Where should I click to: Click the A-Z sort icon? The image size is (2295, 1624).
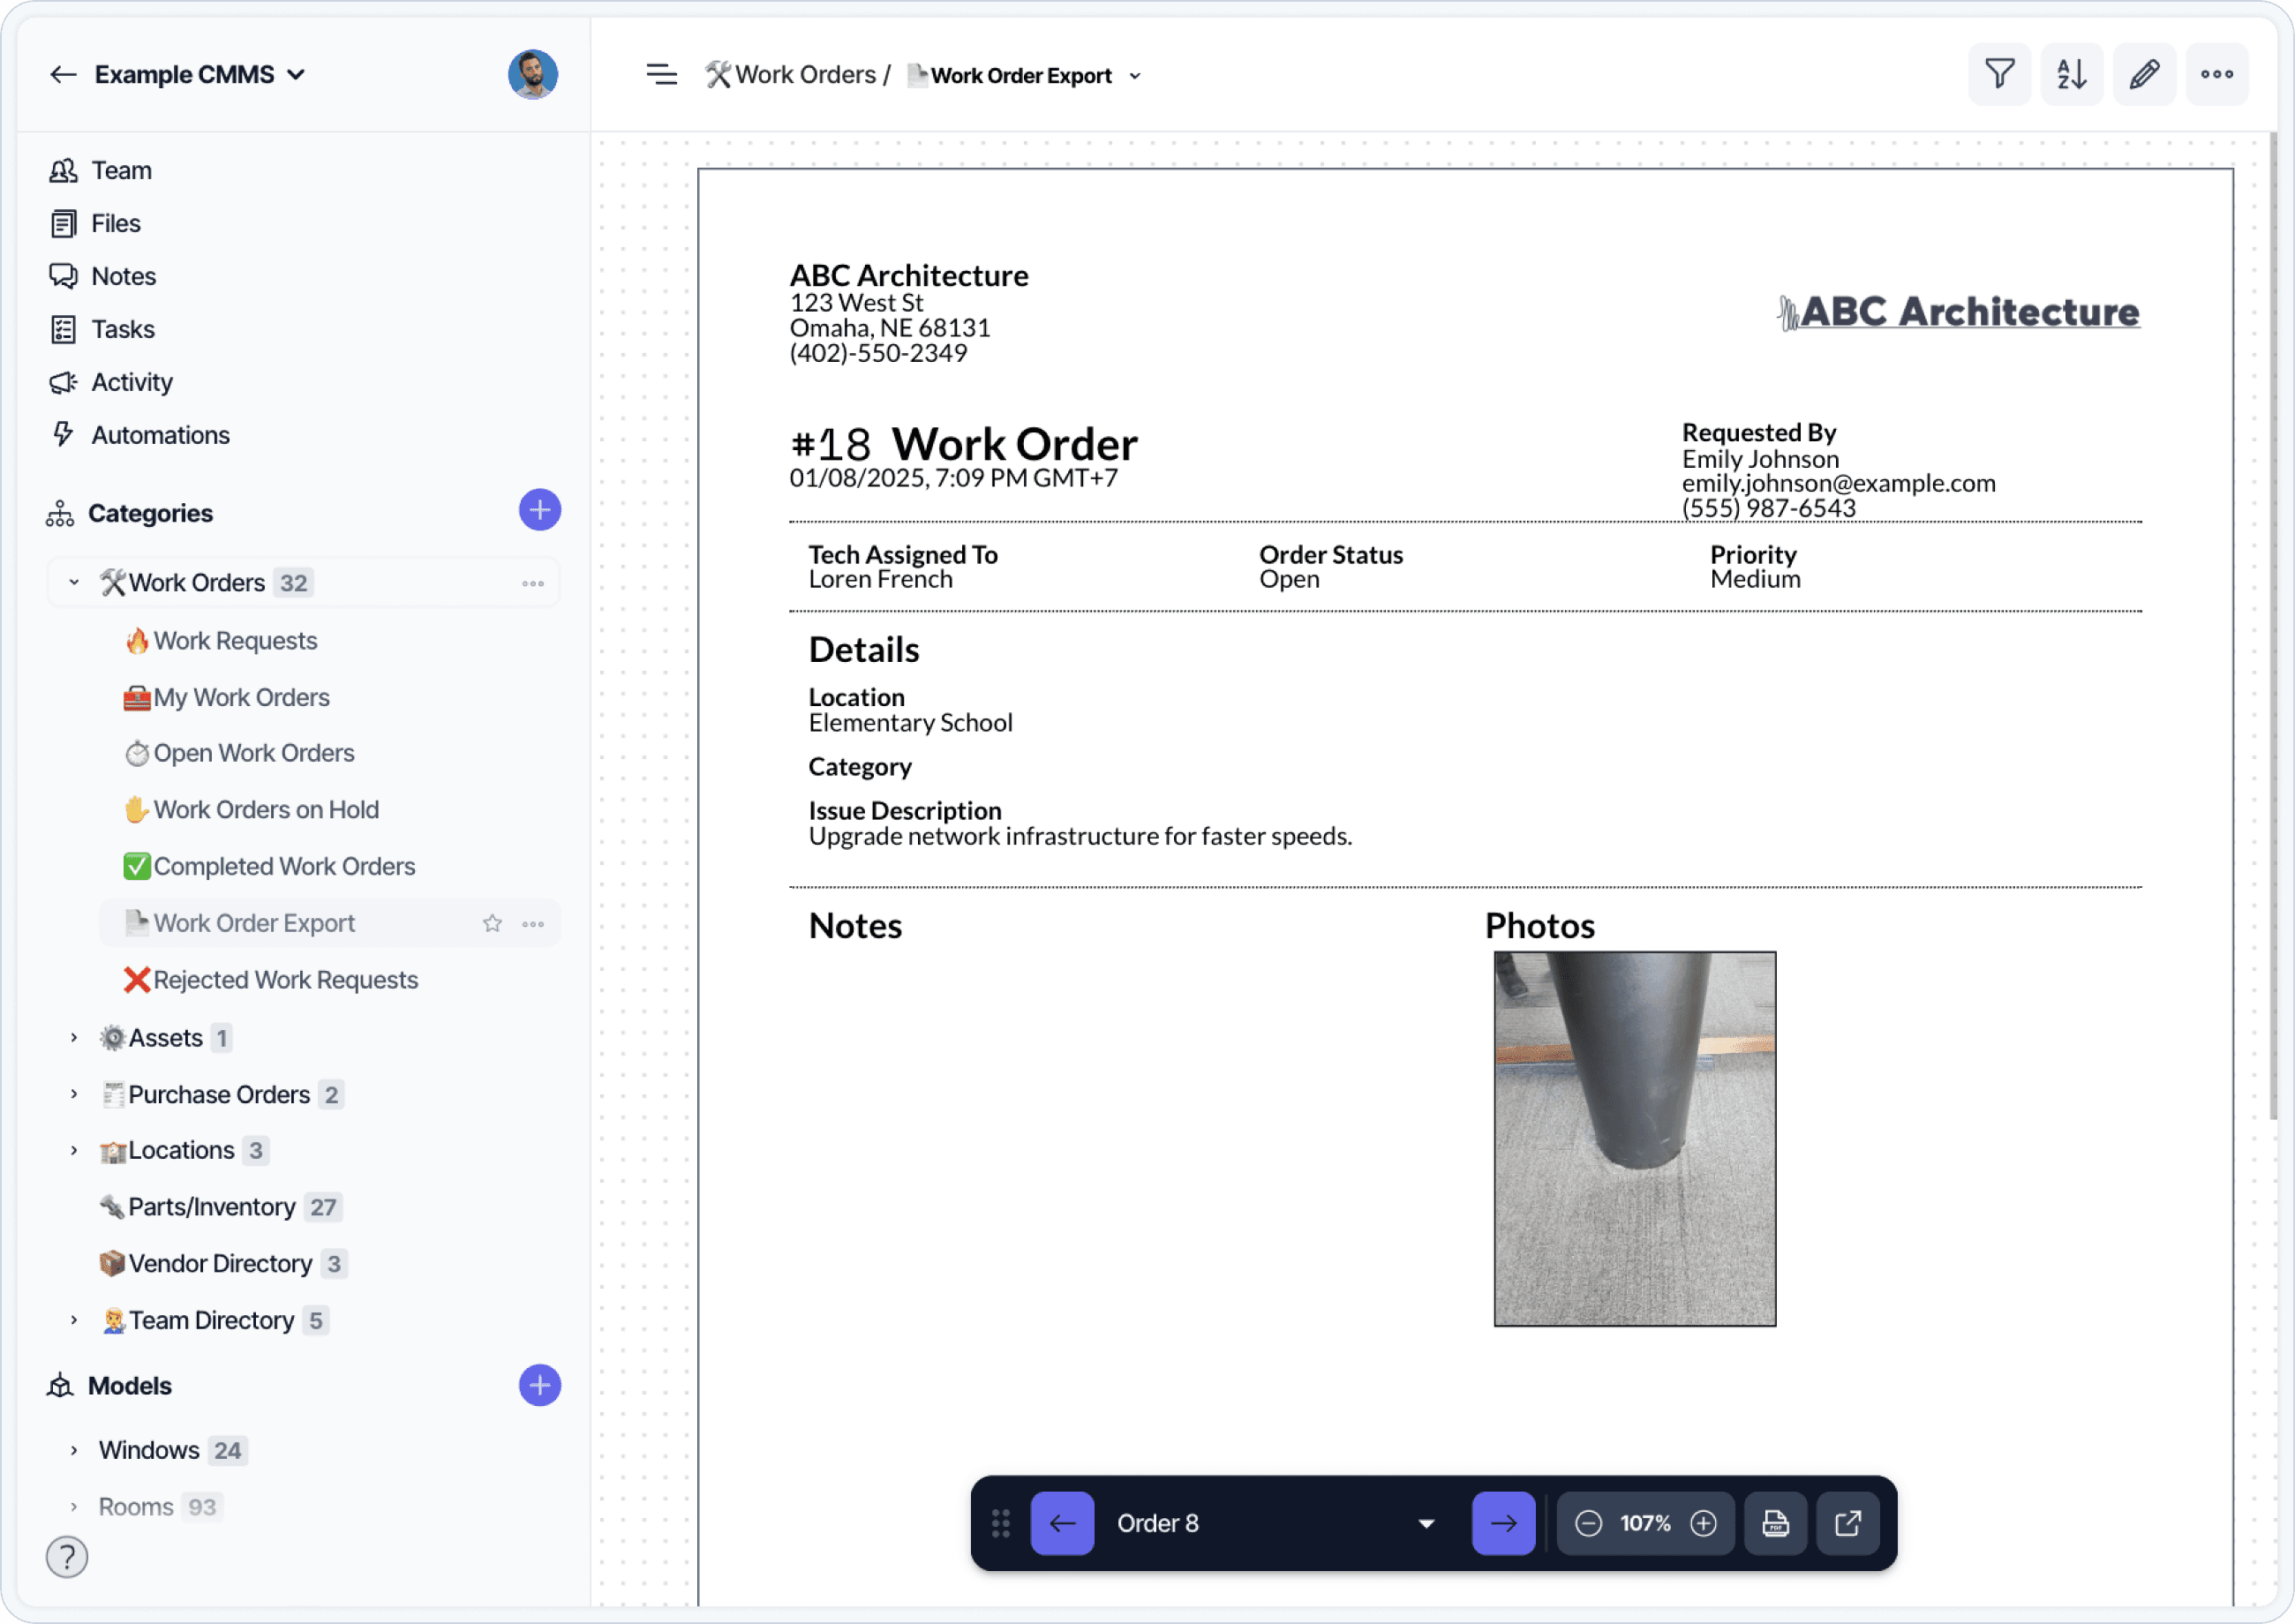click(2071, 74)
